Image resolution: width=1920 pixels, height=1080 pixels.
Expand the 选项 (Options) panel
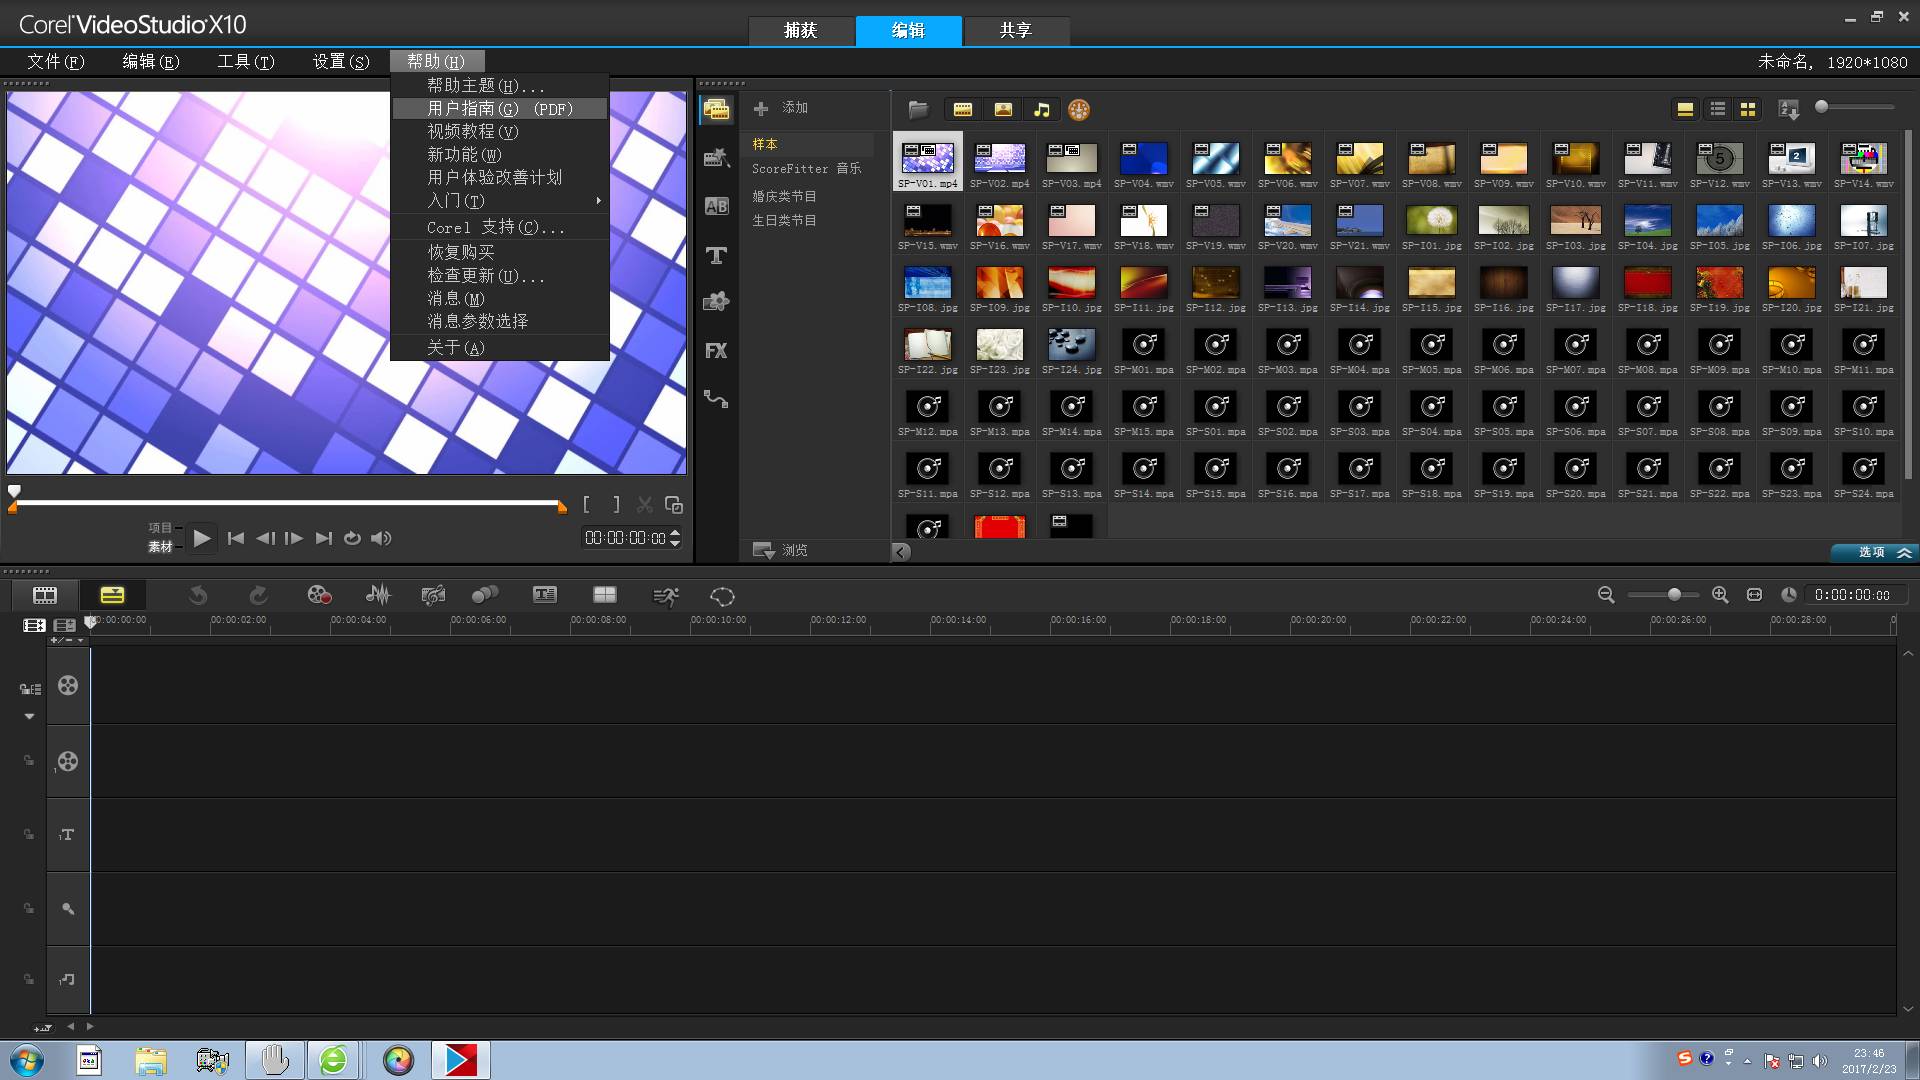click(1874, 552)
